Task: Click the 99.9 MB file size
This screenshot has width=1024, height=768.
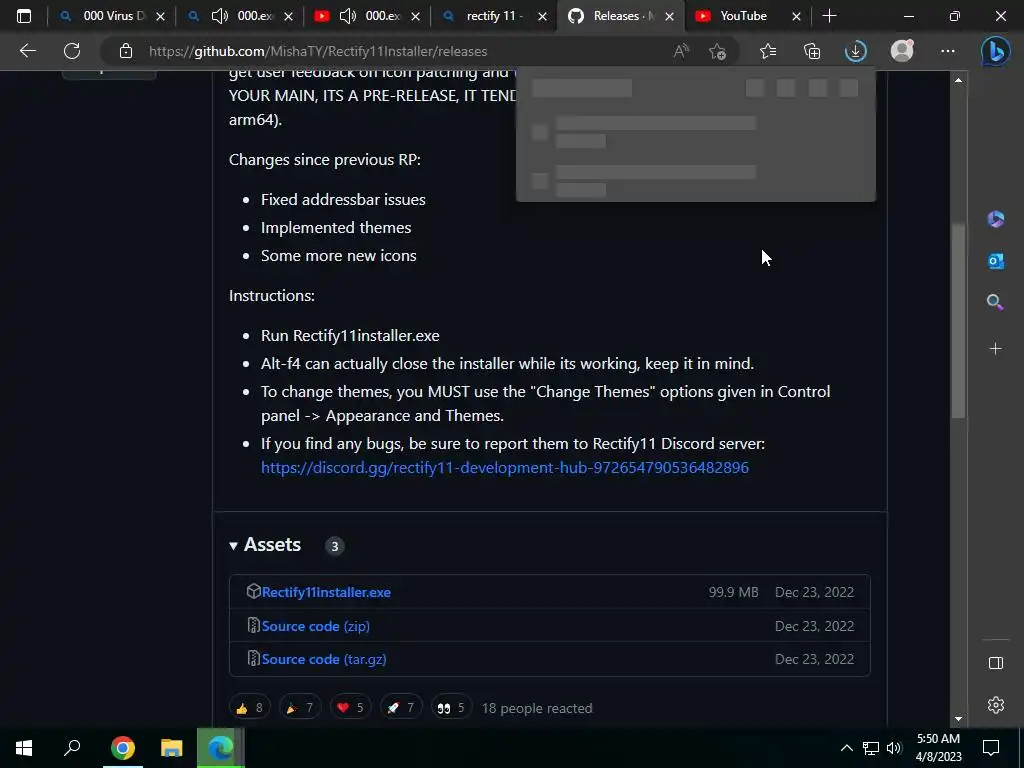Action: (733, 592)
